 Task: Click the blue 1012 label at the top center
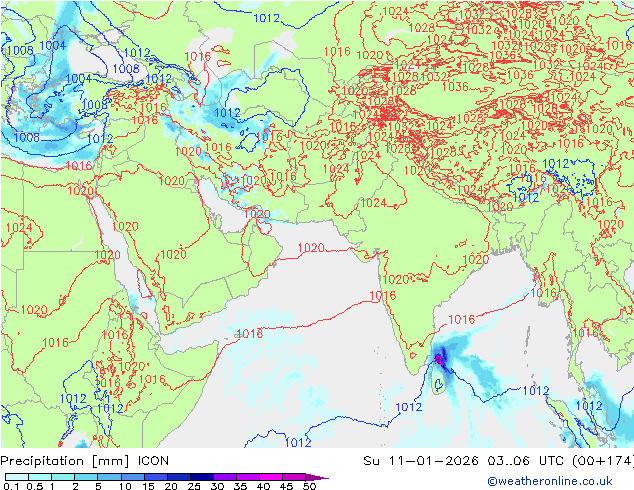point(266,18)
